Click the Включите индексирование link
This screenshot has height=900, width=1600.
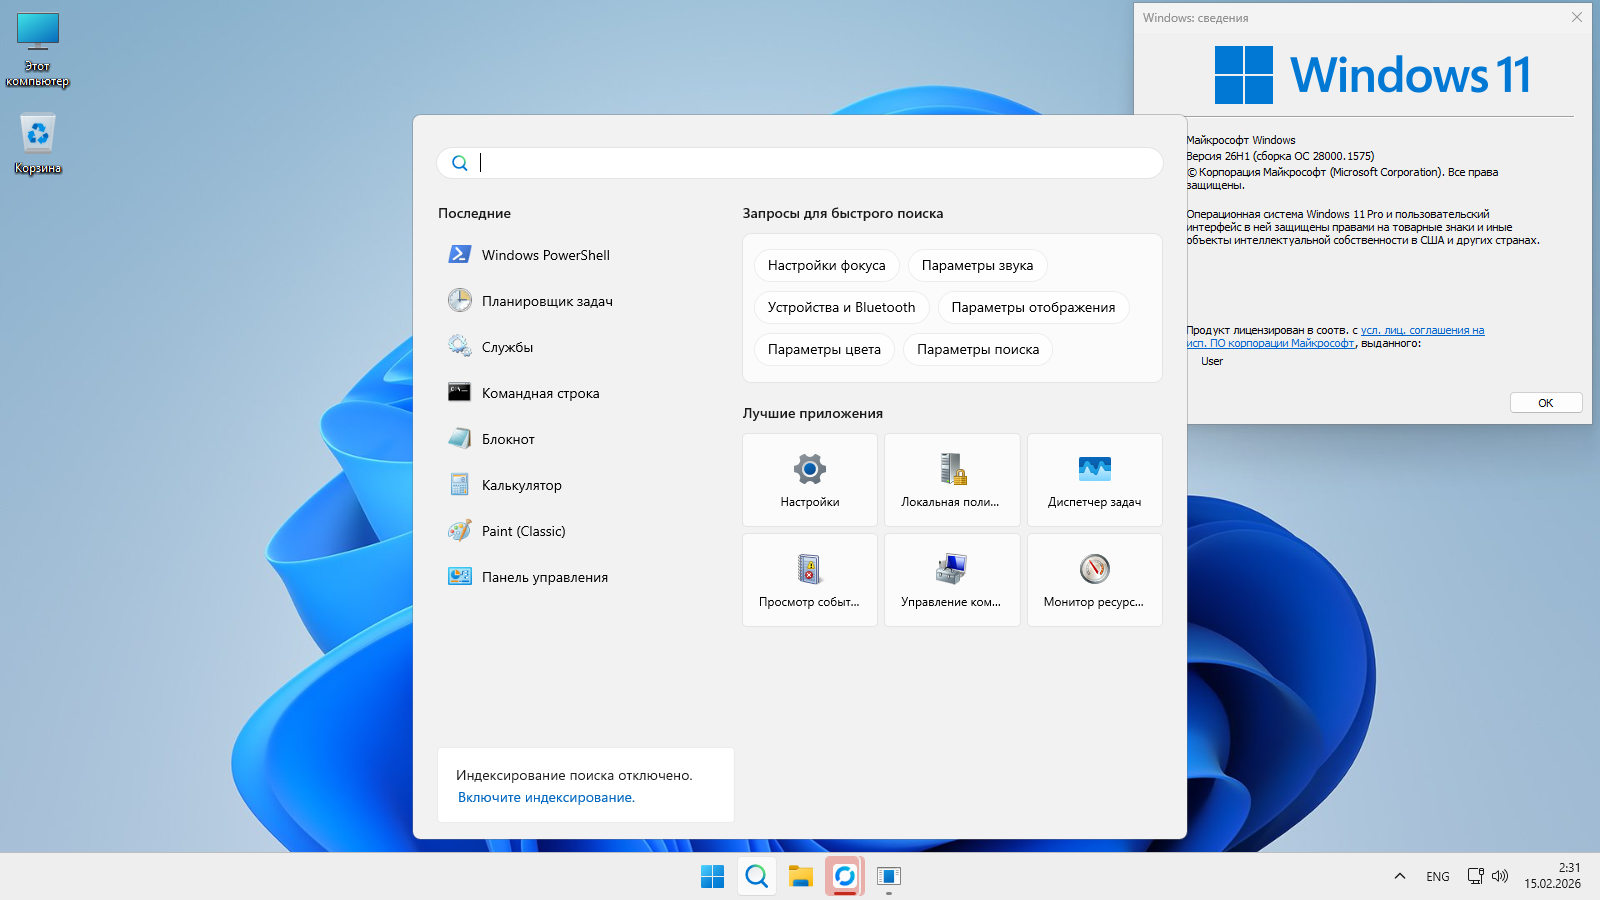coord(546,797)
